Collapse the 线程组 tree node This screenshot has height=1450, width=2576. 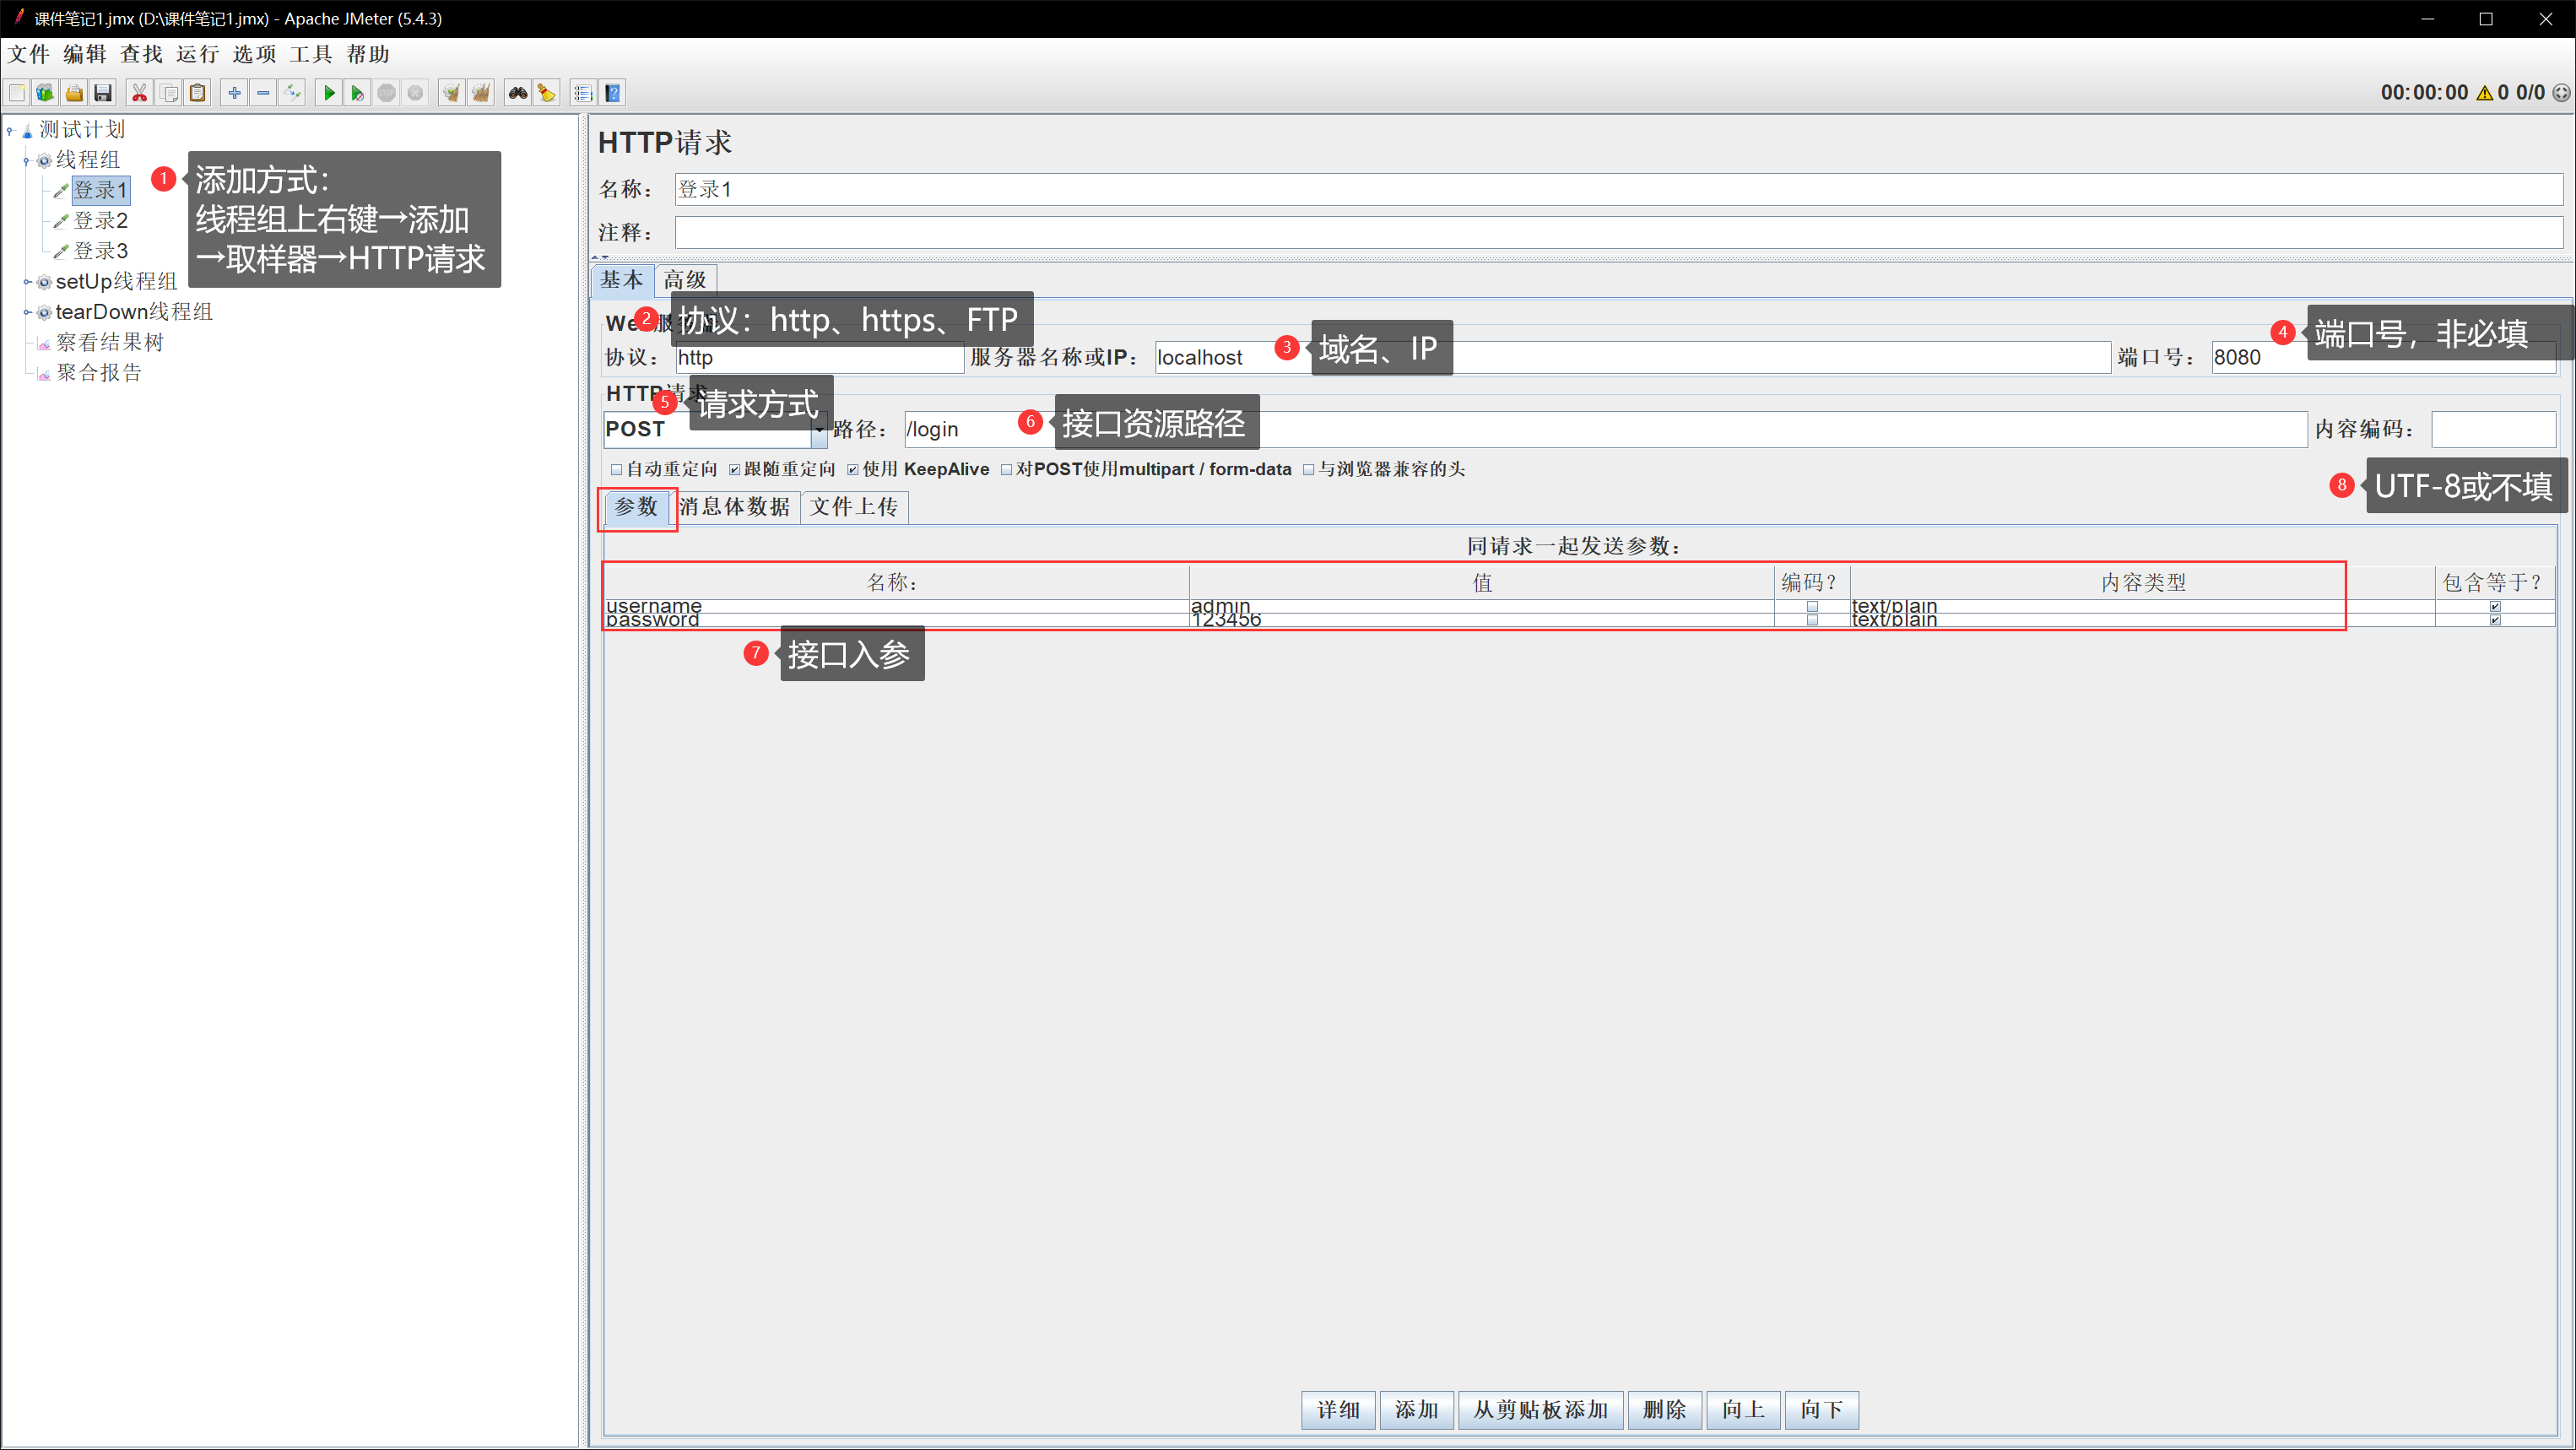[28, 160]
